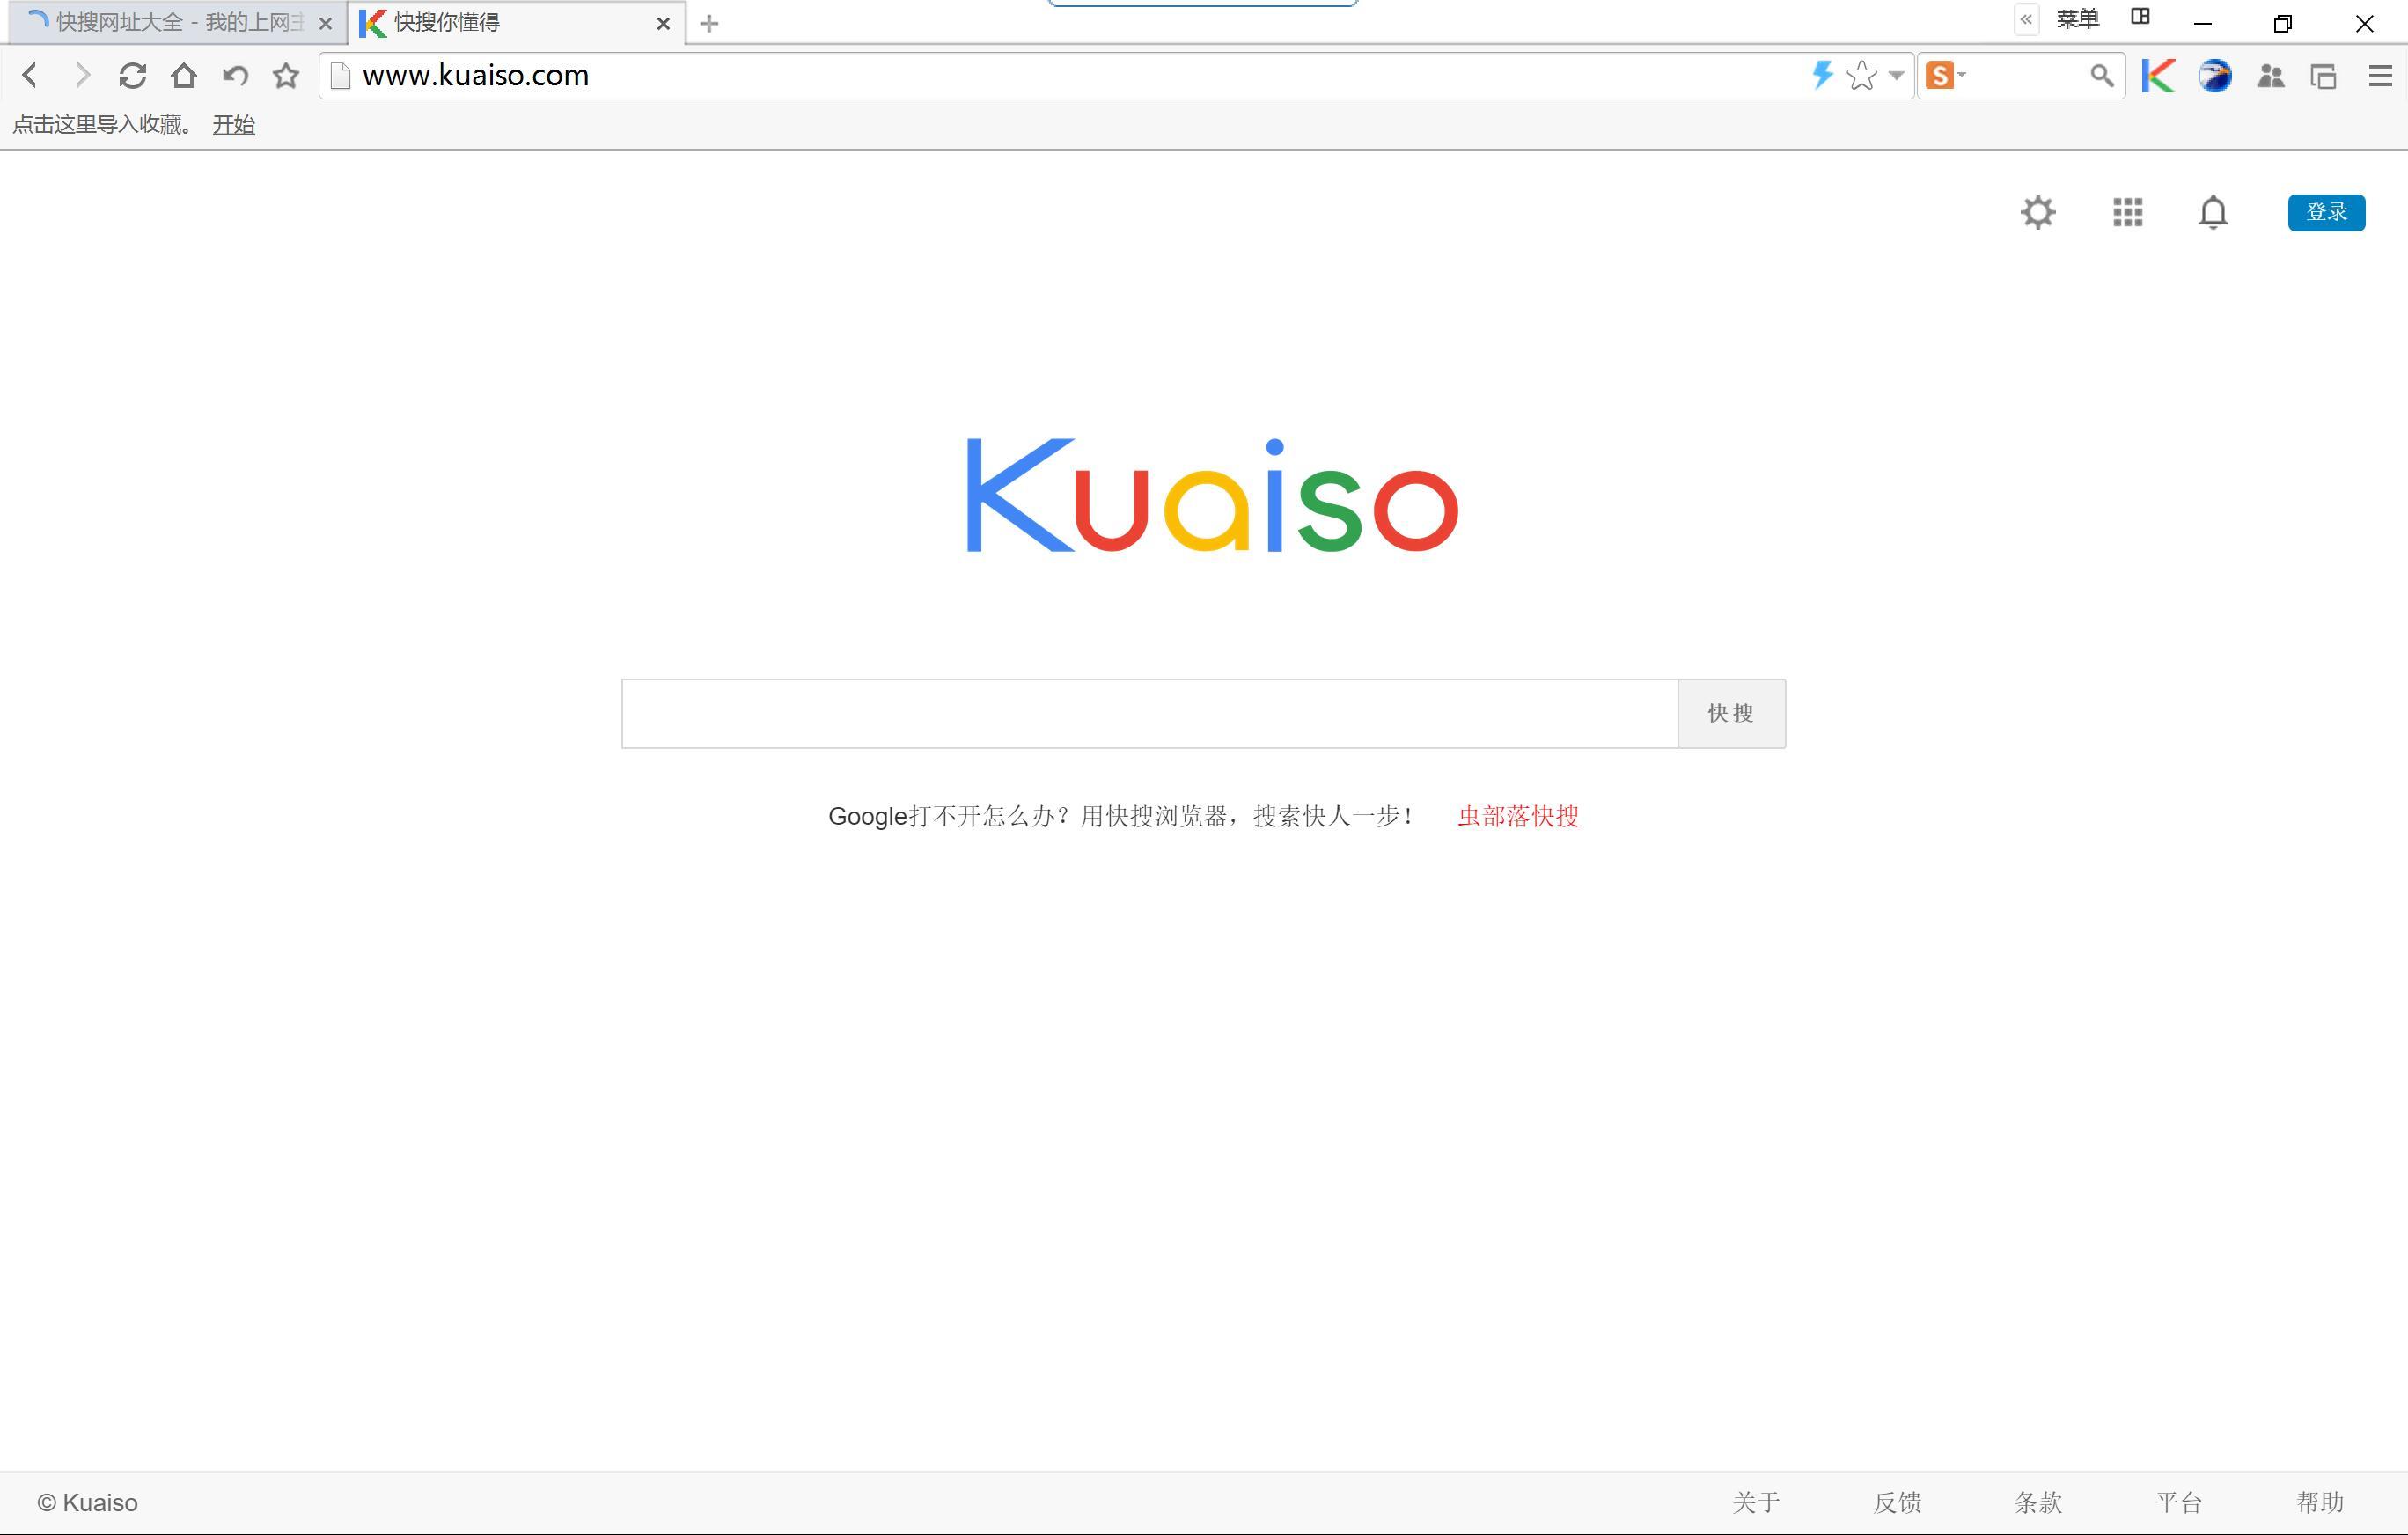Click the browser home button
Image resolution: width=2408 pixels, height=1535 pixels.
tap(184, 76)
